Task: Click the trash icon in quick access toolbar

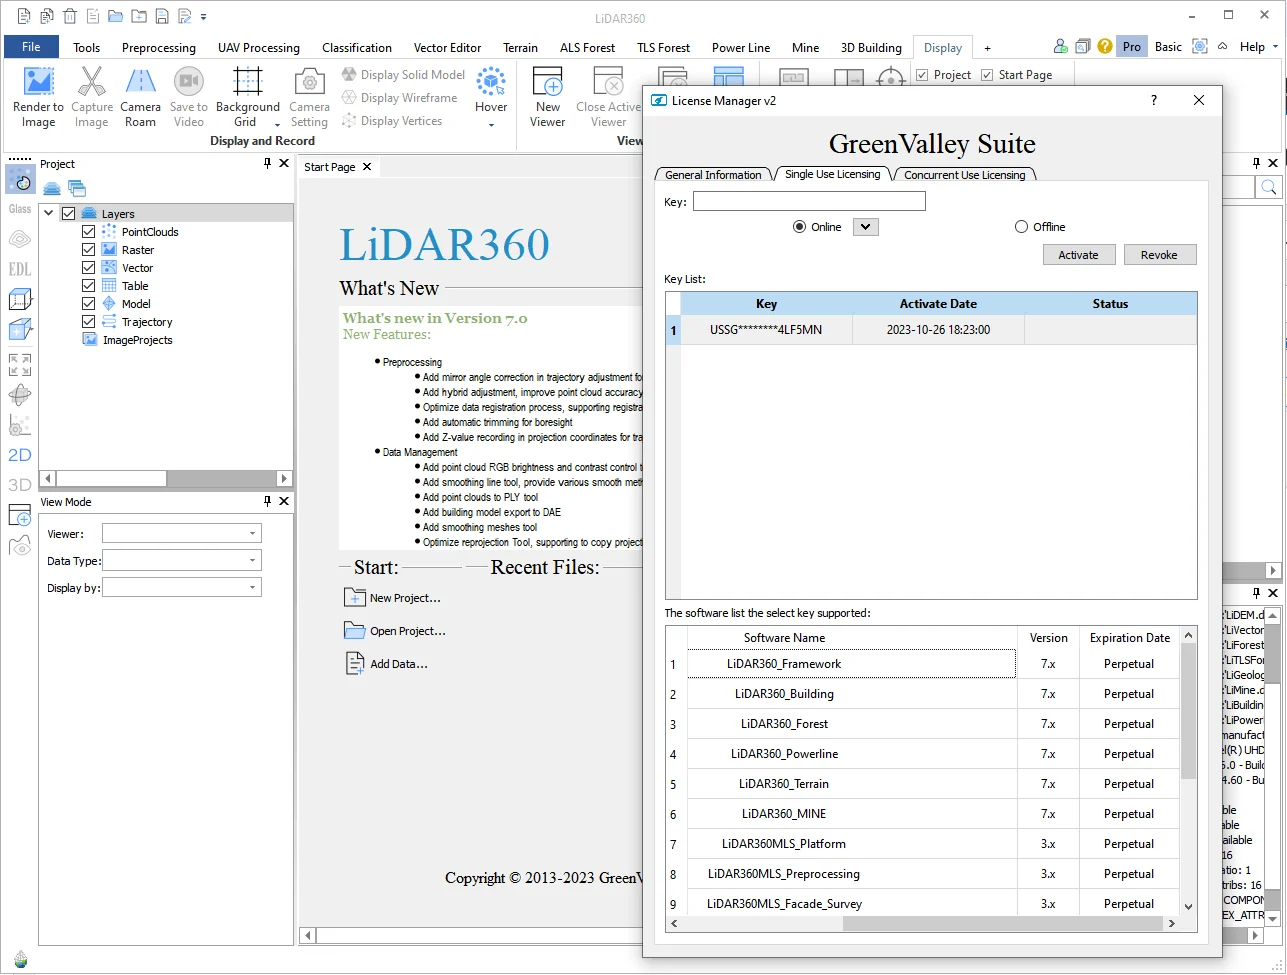Action: [69, 16]
